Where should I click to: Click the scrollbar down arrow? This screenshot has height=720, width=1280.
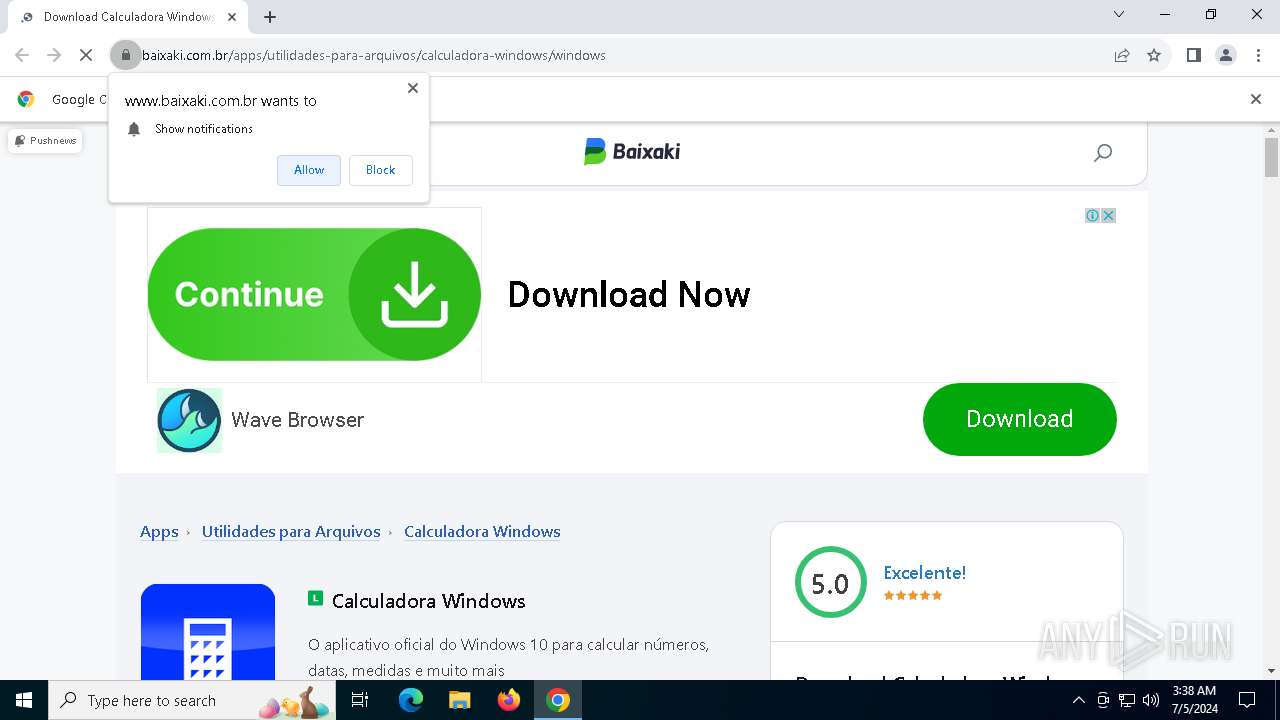click(x=1271, y=671)
